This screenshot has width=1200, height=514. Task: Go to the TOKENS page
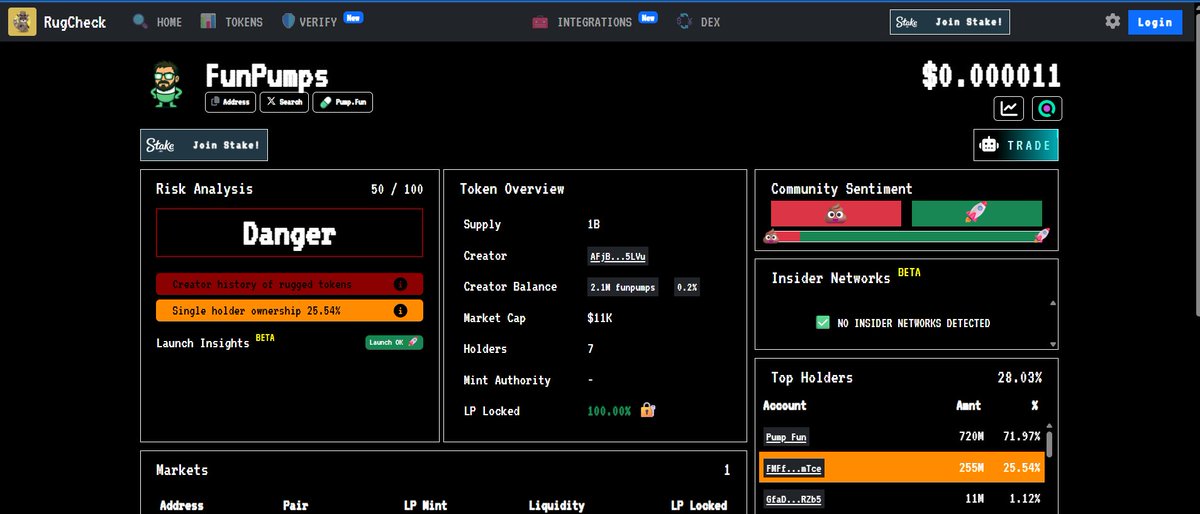pyautogui.click(x=232, y=21)
